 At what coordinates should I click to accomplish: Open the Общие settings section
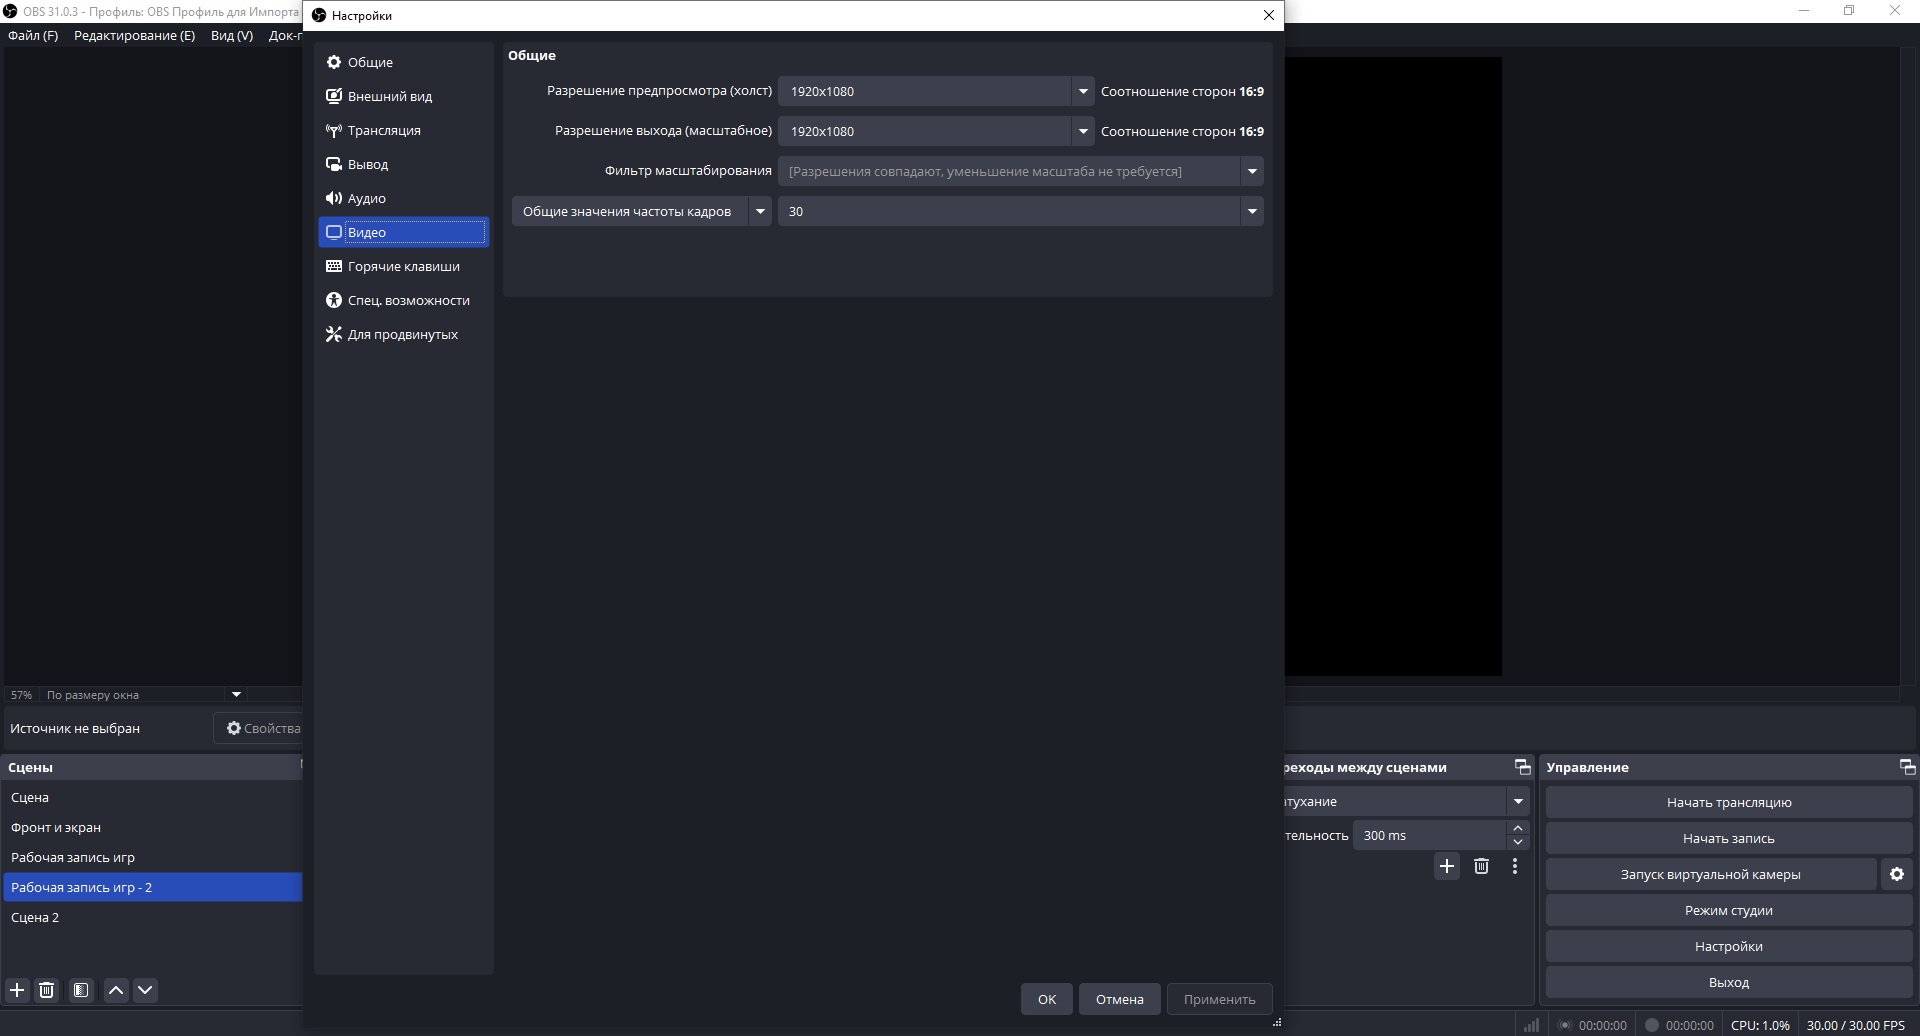(x=403, y=62)
